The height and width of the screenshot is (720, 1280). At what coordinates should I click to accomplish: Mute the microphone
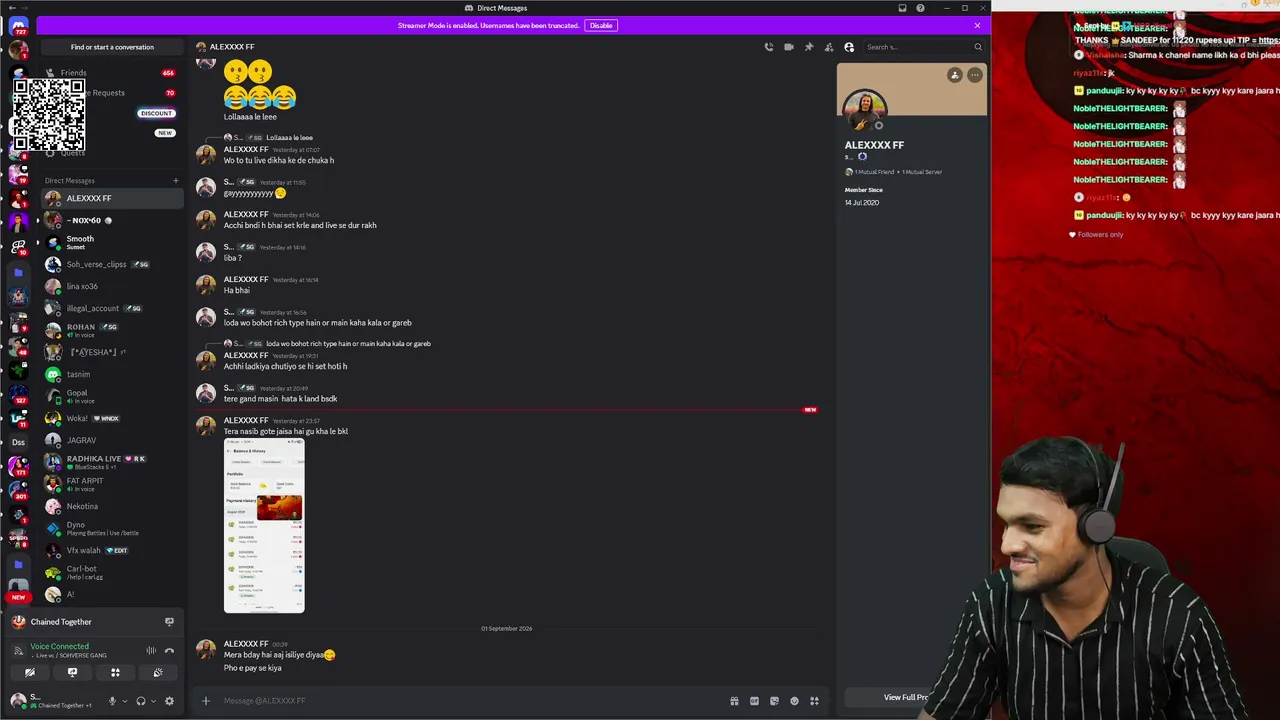112,701
